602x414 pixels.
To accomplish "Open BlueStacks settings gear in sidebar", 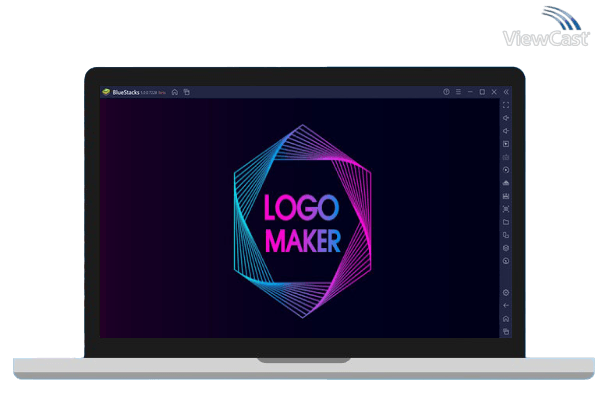I will [x=506, y=292].
